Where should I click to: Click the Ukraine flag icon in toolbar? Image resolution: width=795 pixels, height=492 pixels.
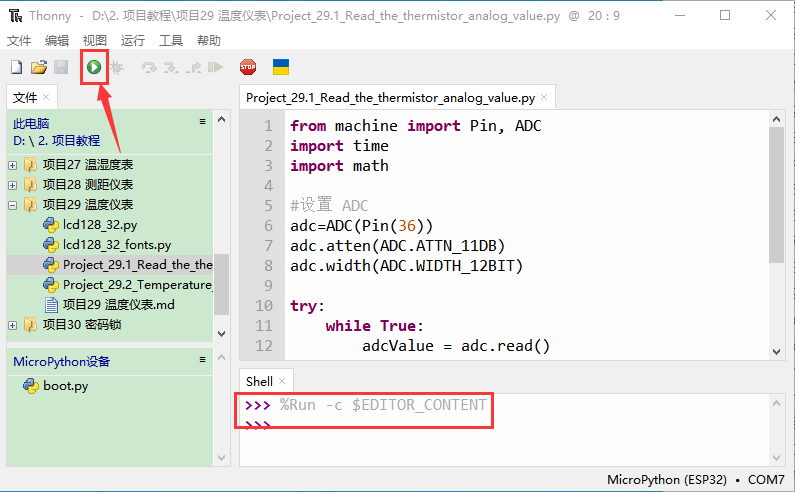281,67
